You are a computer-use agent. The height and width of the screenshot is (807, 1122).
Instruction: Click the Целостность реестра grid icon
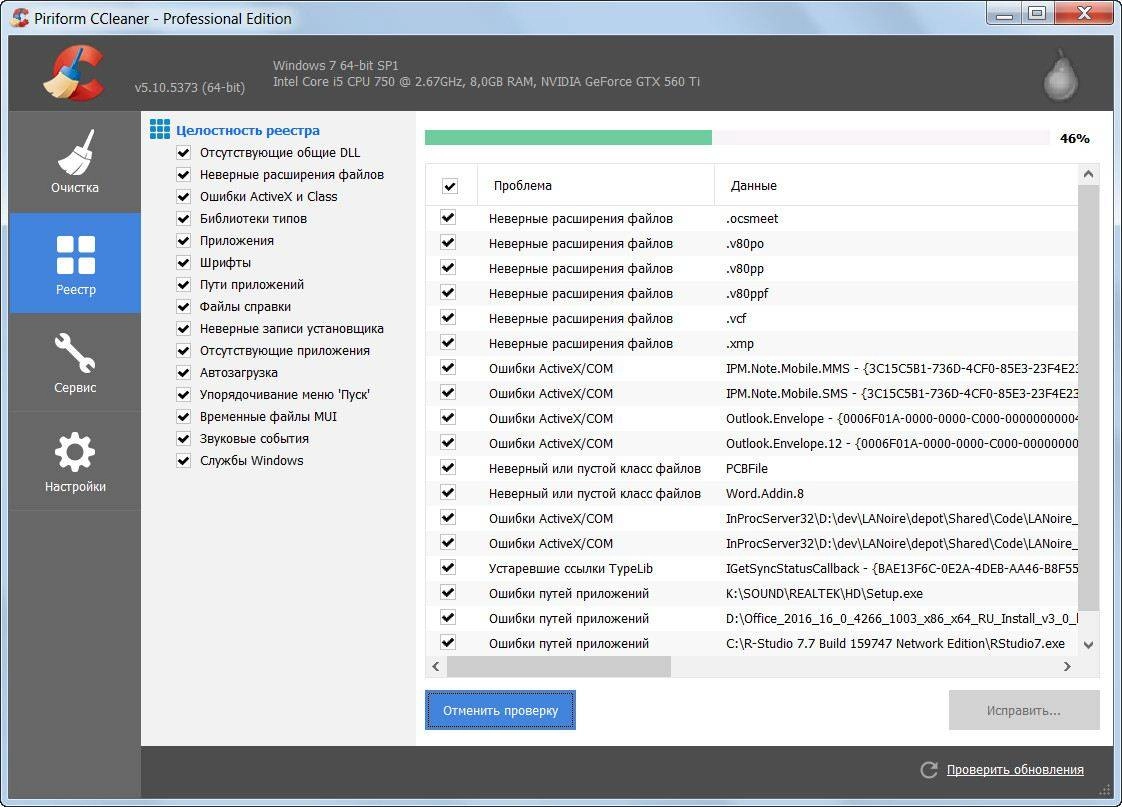click(160, 129)
